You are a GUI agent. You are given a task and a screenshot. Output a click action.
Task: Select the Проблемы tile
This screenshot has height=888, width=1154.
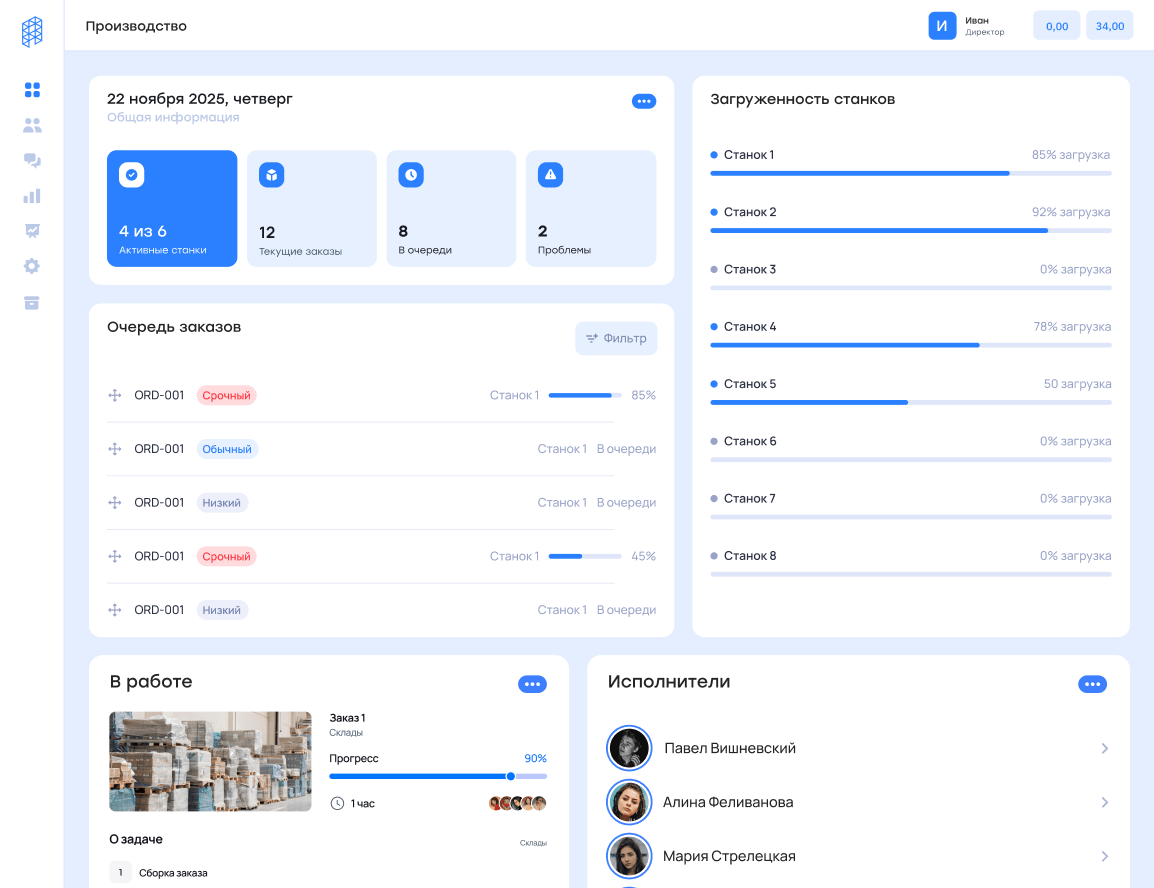[x=590, y=209]
